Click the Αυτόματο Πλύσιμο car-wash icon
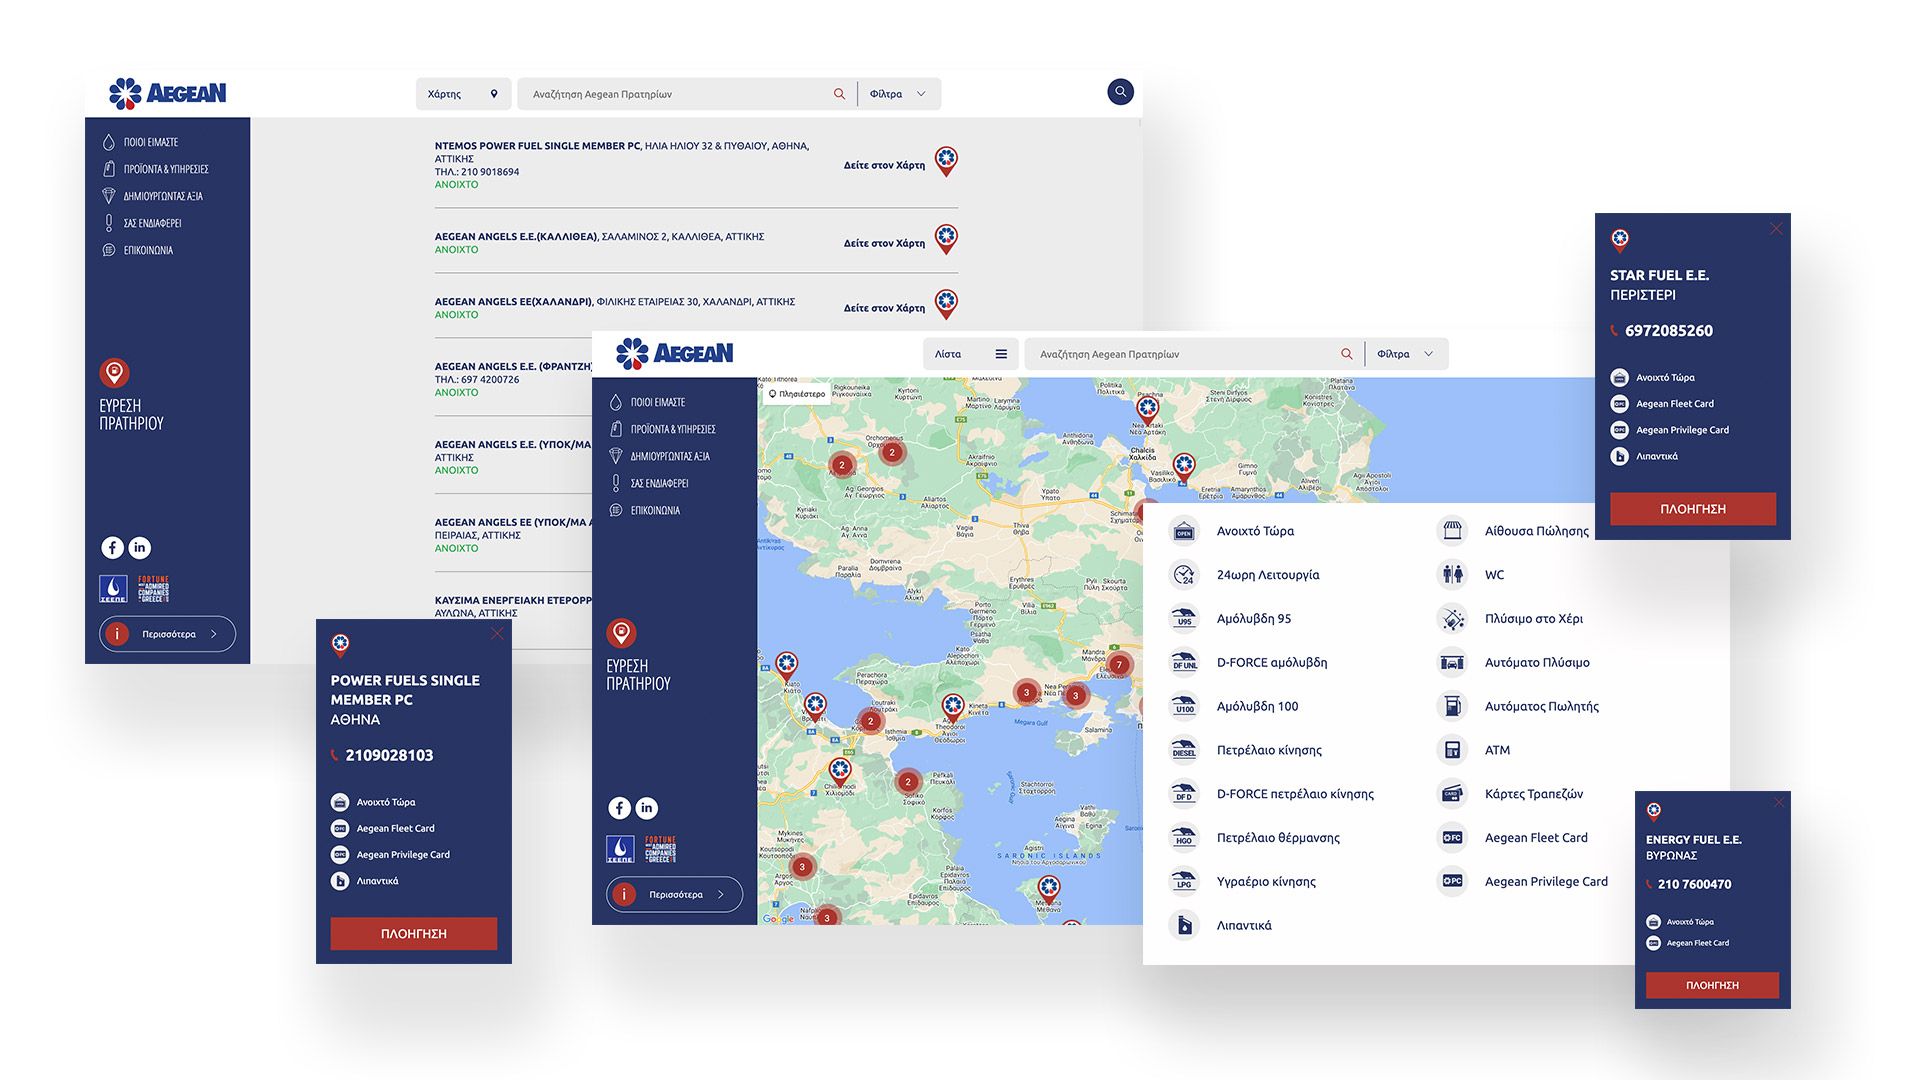1920x1080 pixels. pyautogui.click(x=1452, y=663)
